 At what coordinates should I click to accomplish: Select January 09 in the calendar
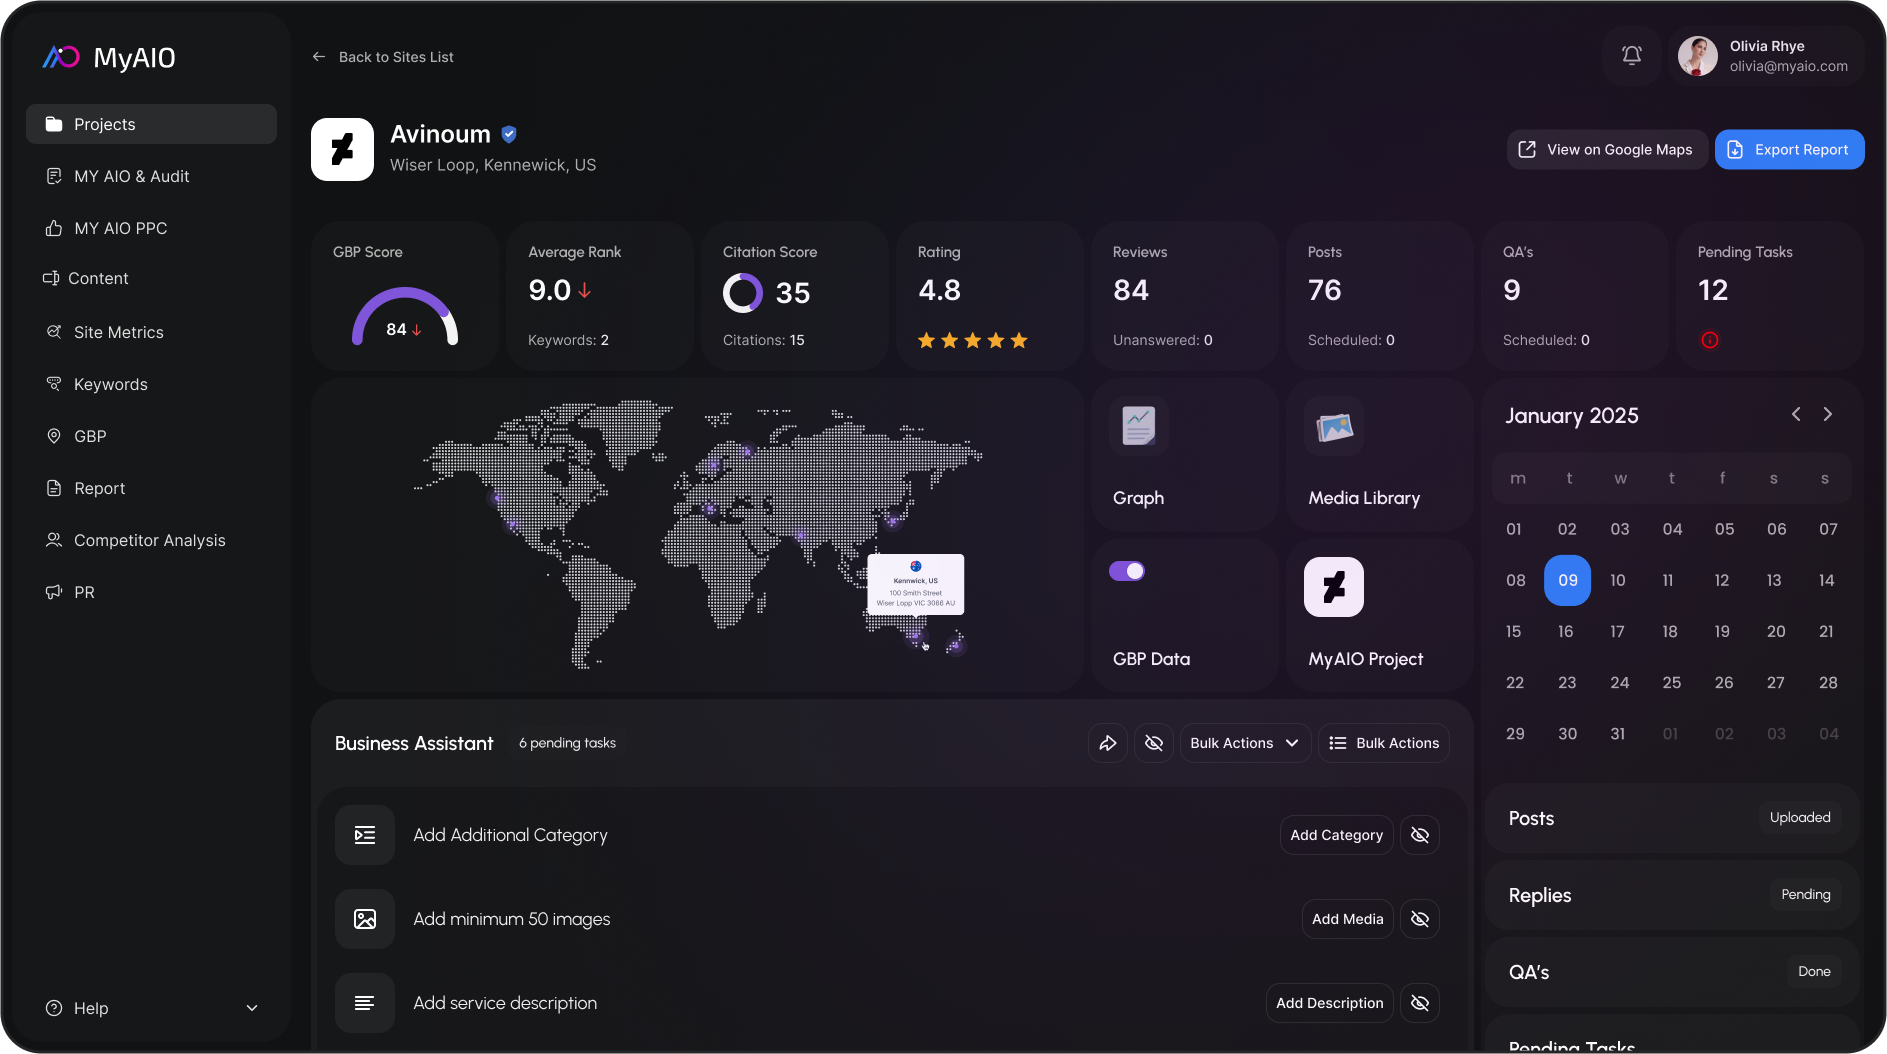coord(1567,580)
